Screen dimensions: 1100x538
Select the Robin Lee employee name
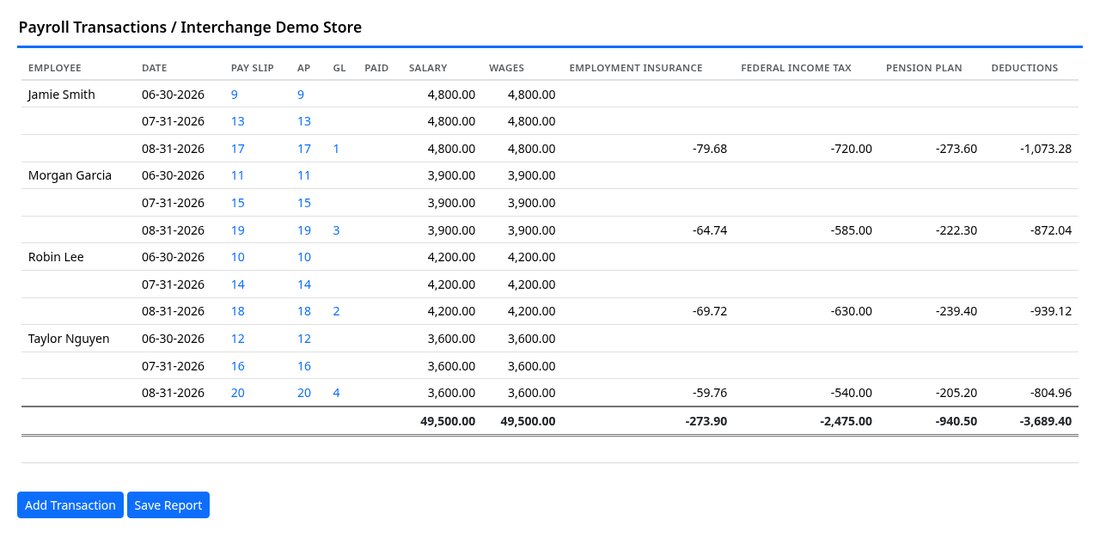pyautogui.click(x=55, y=257)
